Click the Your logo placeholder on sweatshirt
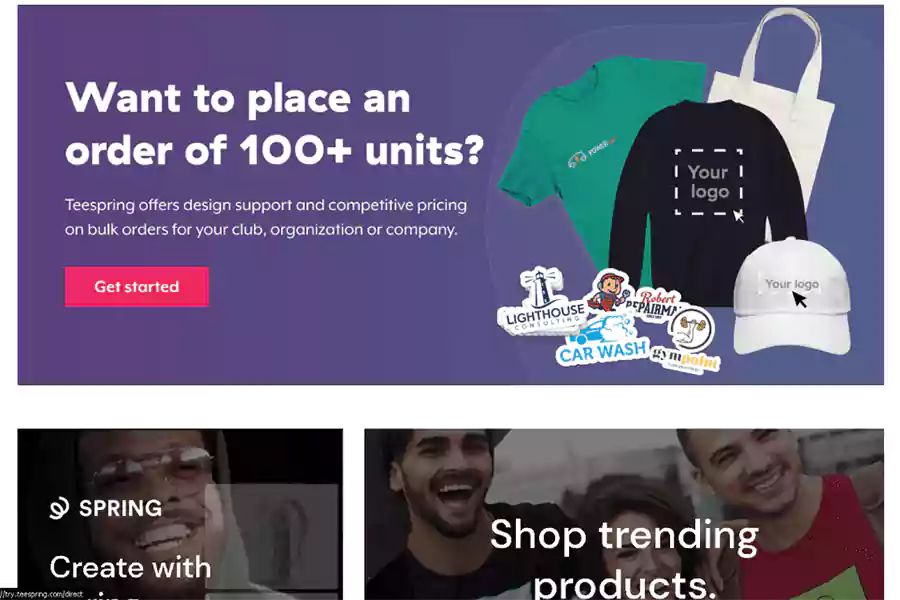 [709, 182]
